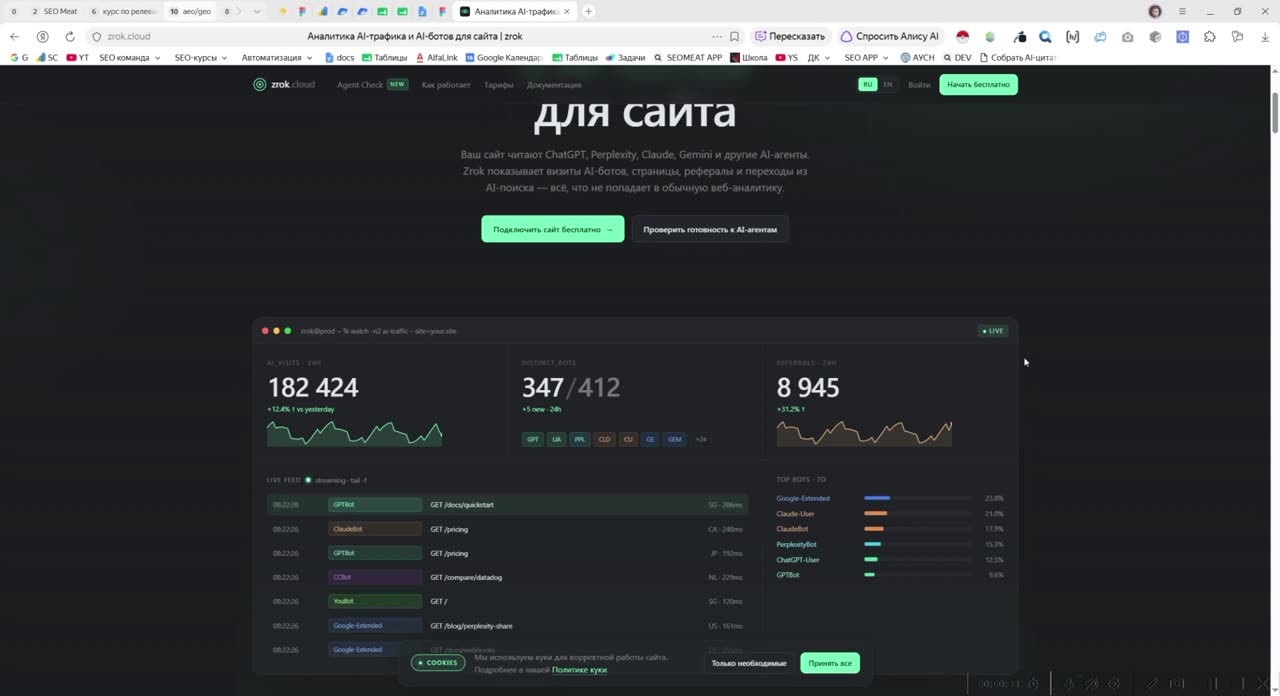
Task: Click the CLD bot badge
Action: (x=604, y=439)
